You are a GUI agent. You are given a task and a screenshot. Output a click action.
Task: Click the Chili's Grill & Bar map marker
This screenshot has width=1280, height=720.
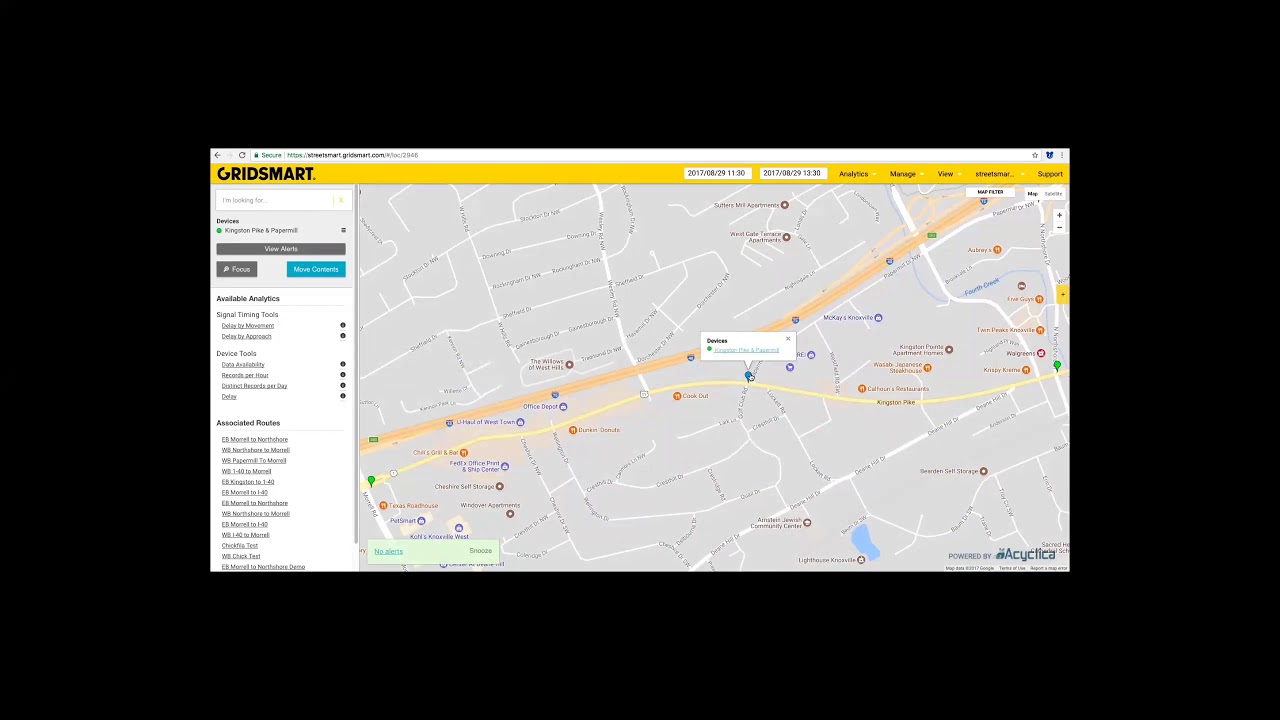click(x=463, y=453)
